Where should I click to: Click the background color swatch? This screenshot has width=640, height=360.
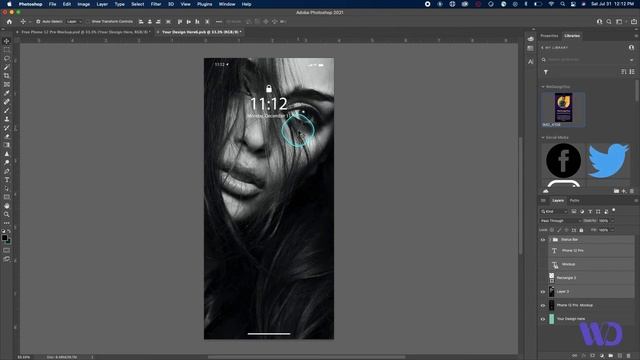(x=9, y=241)
